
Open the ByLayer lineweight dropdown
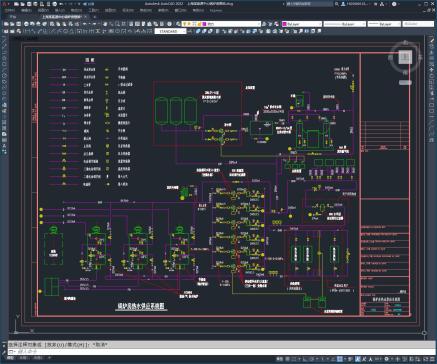point(398,24)
